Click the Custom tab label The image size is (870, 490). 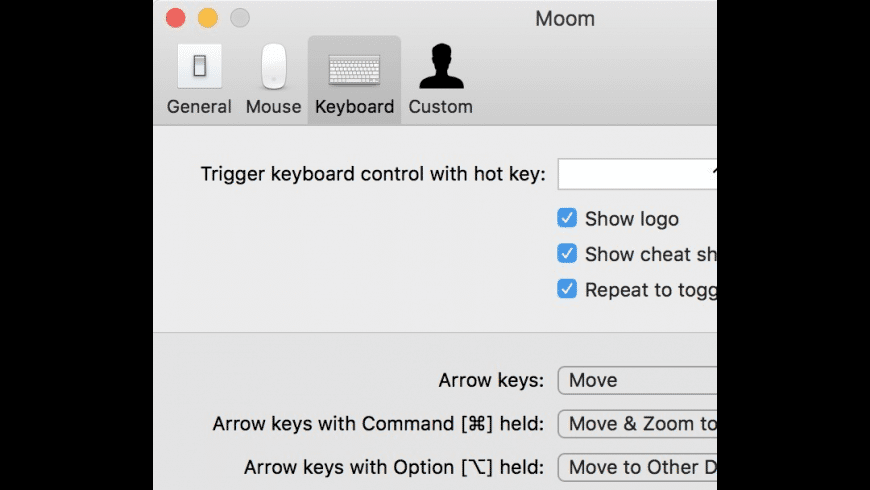pyautogui.click(x=441, y=107)
